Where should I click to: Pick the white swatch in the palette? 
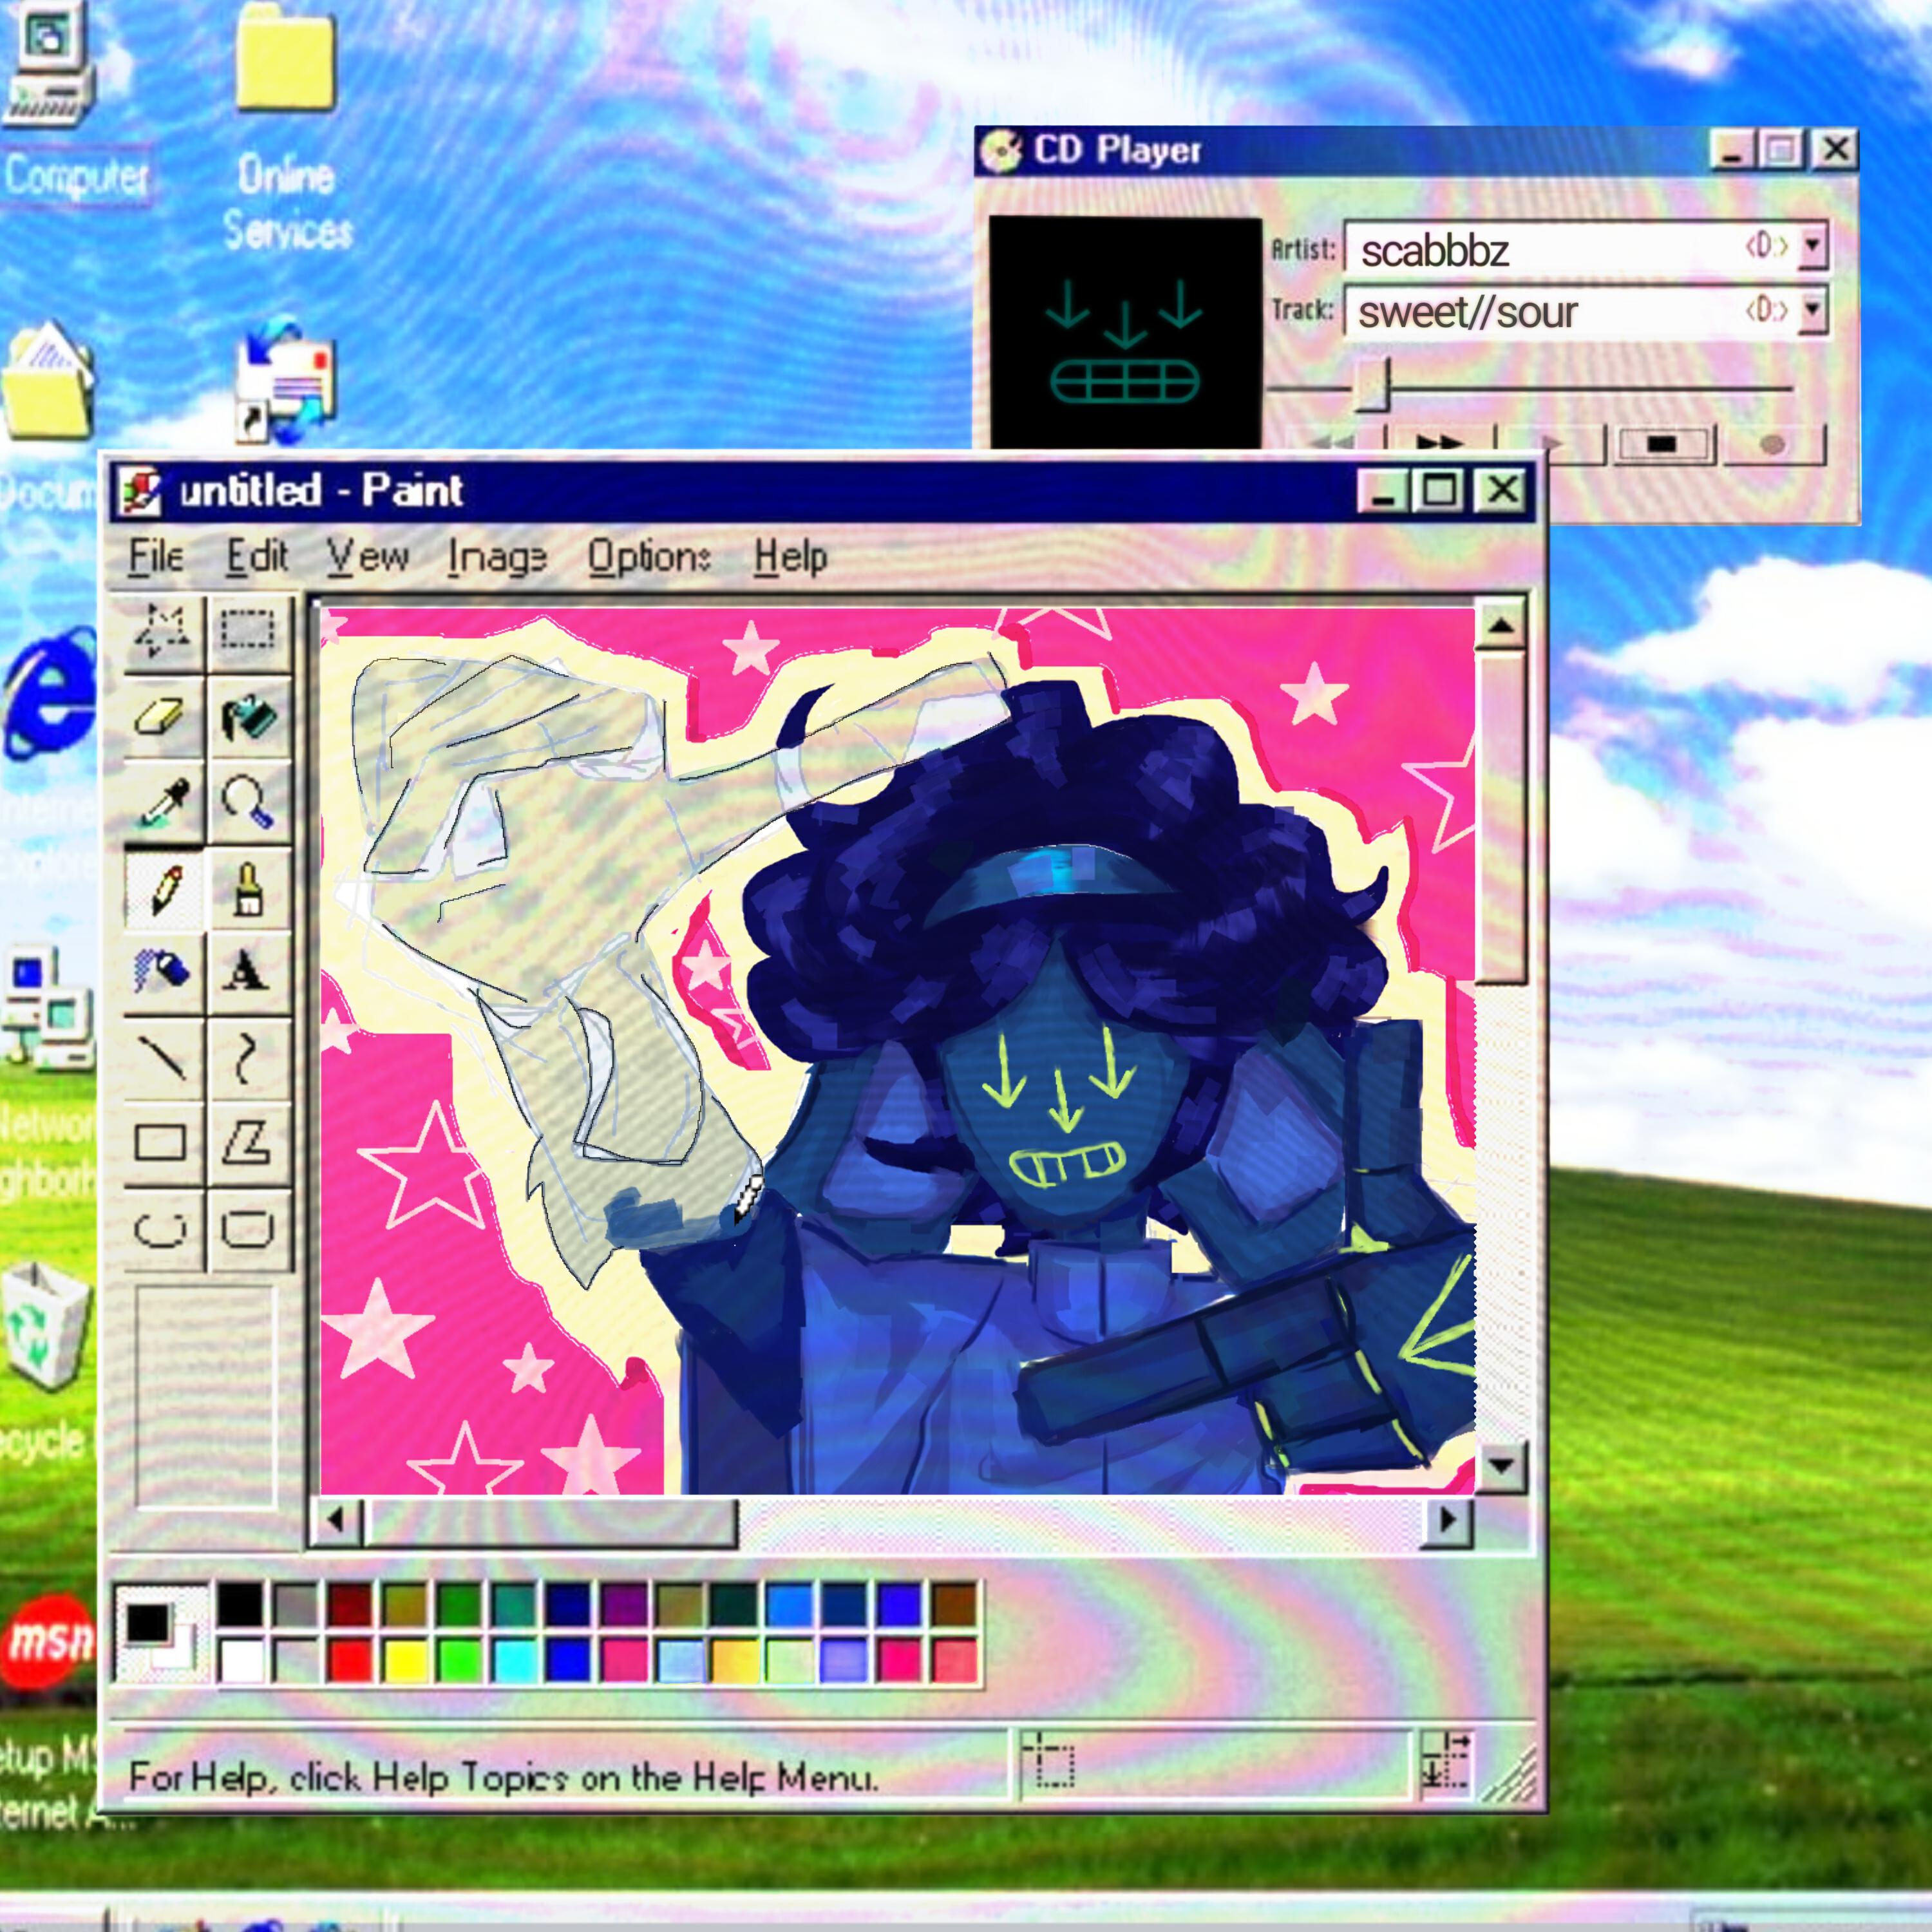pyautogui.click(x=241, y=1661)
